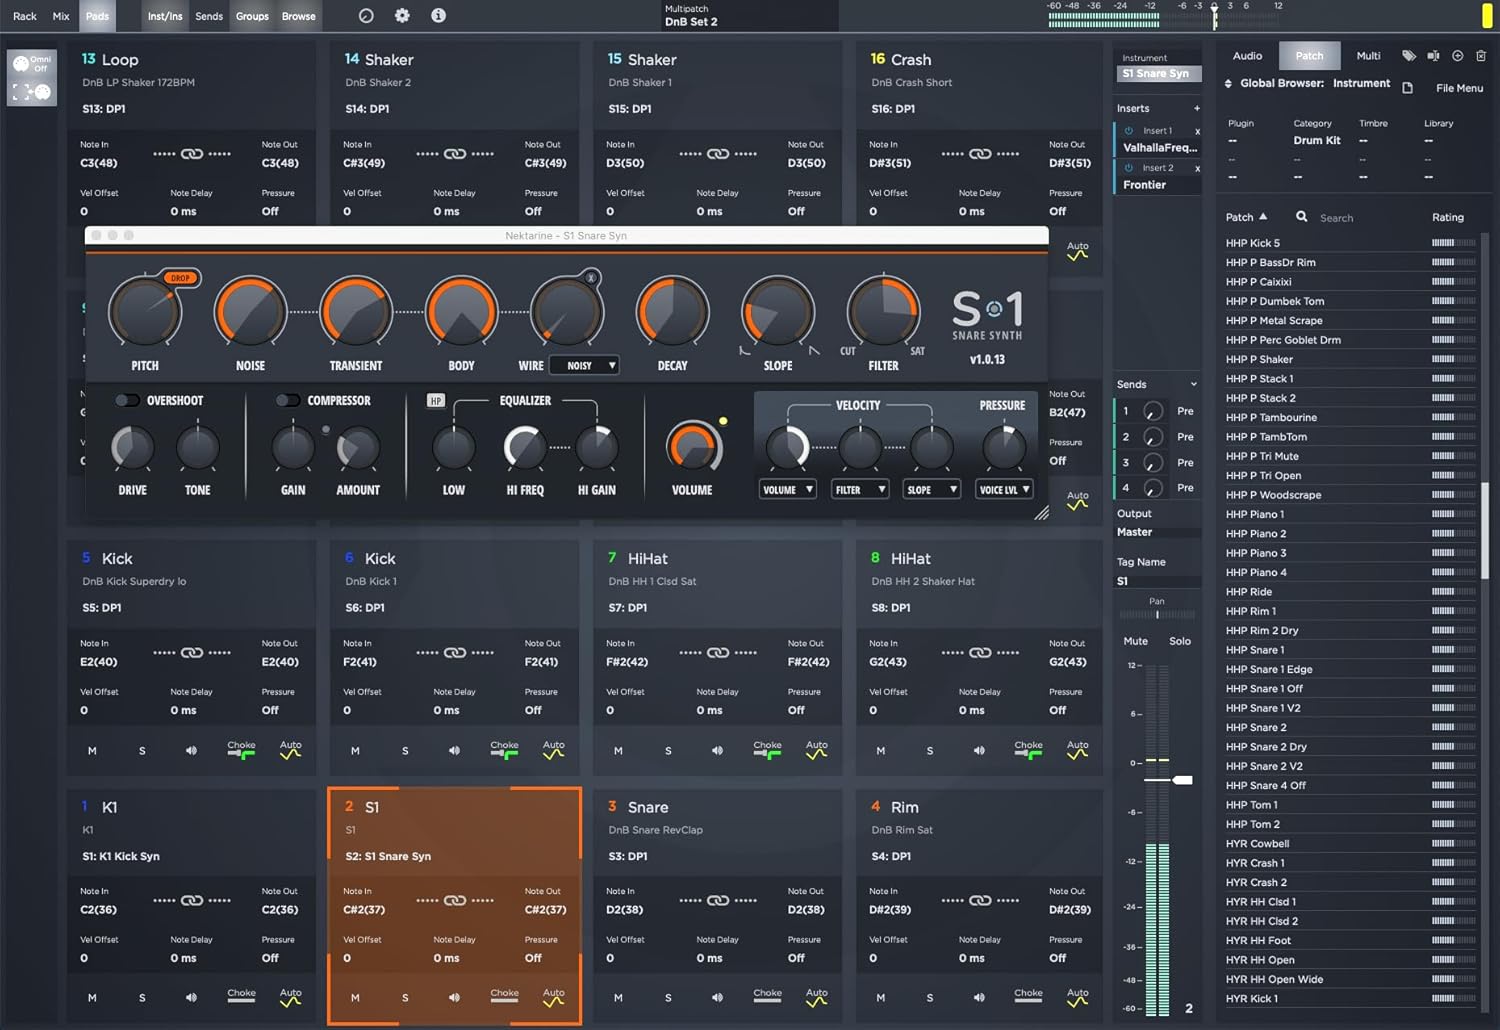
Task: Enable the Overshoot toggle in S1 Snare Syn
Action: [128, 400]
